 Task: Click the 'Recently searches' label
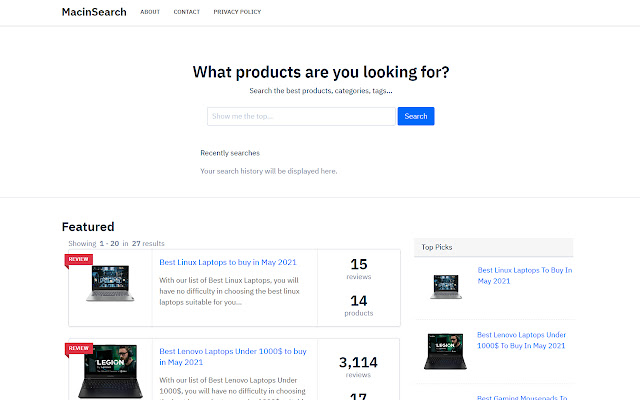click(x=230, y=153)
